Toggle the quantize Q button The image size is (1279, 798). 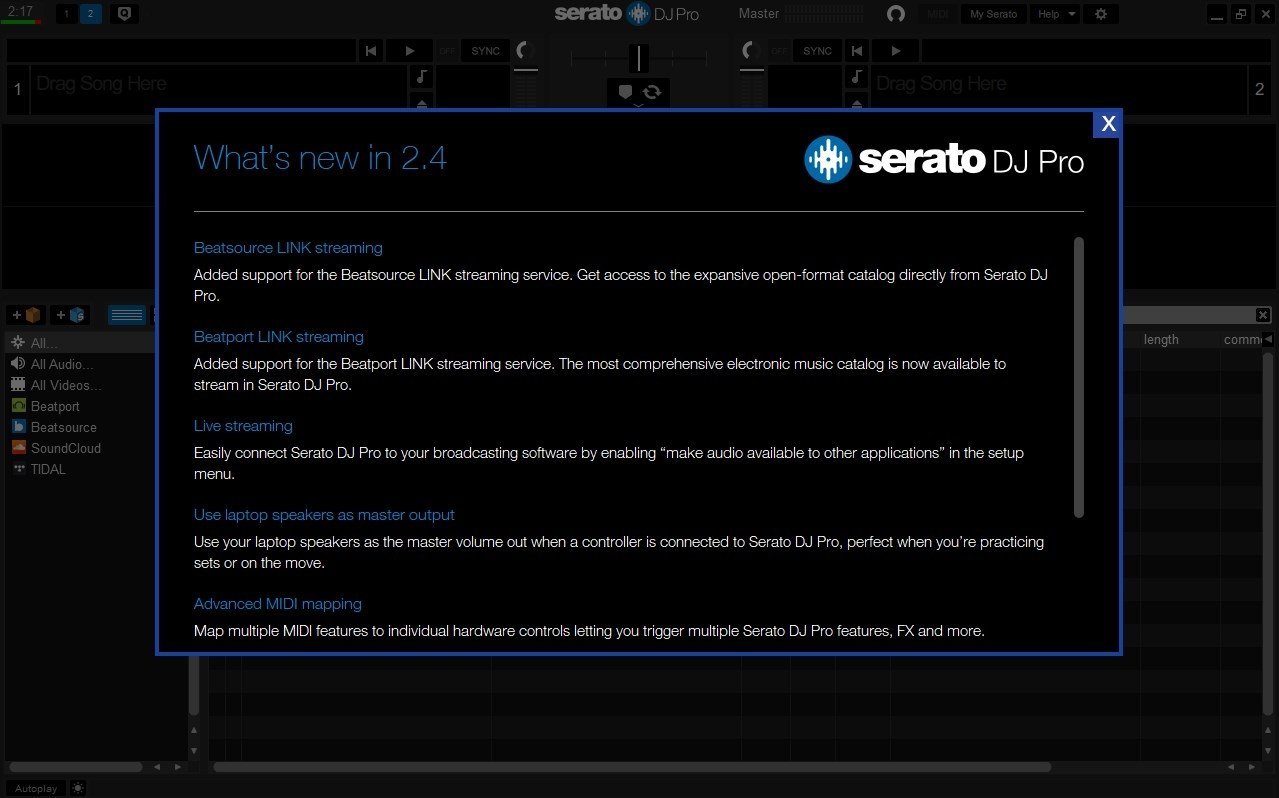(125, 14)
